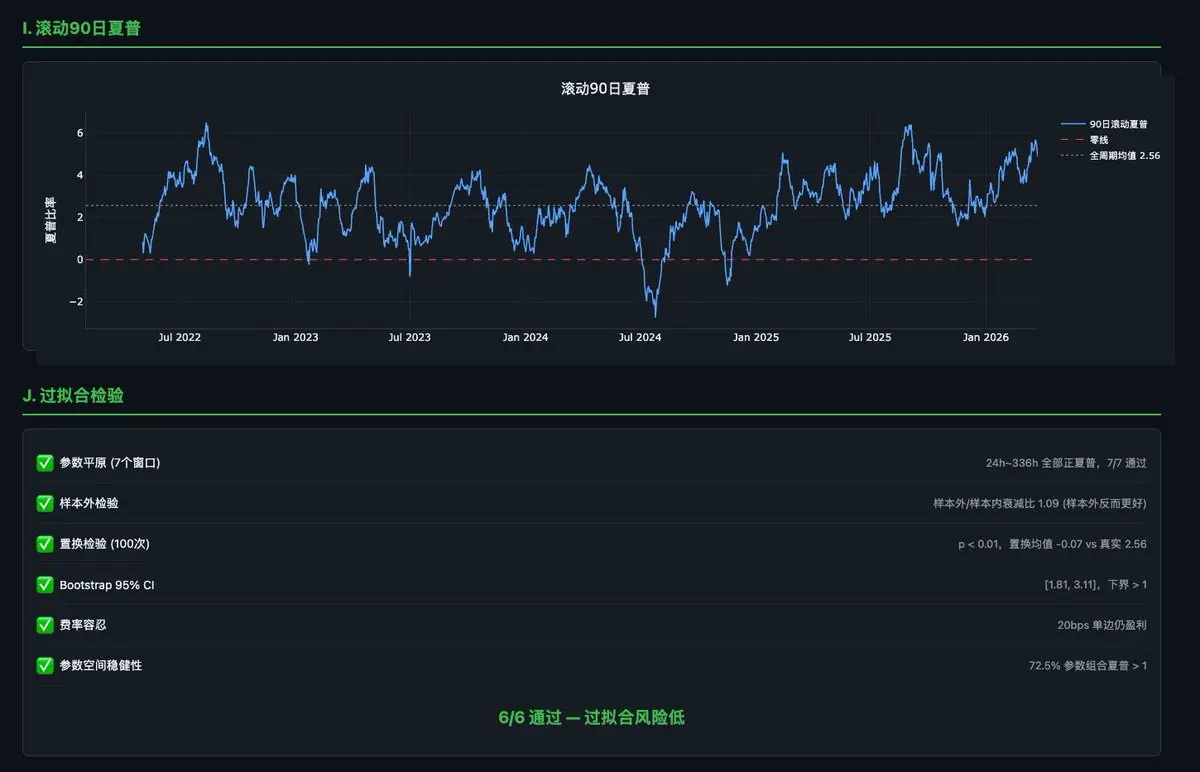The height and width of the screenshot is (772, 1200).
Task: Click the 置换检验 (100次) row label
Action: [x=104, y=544]
